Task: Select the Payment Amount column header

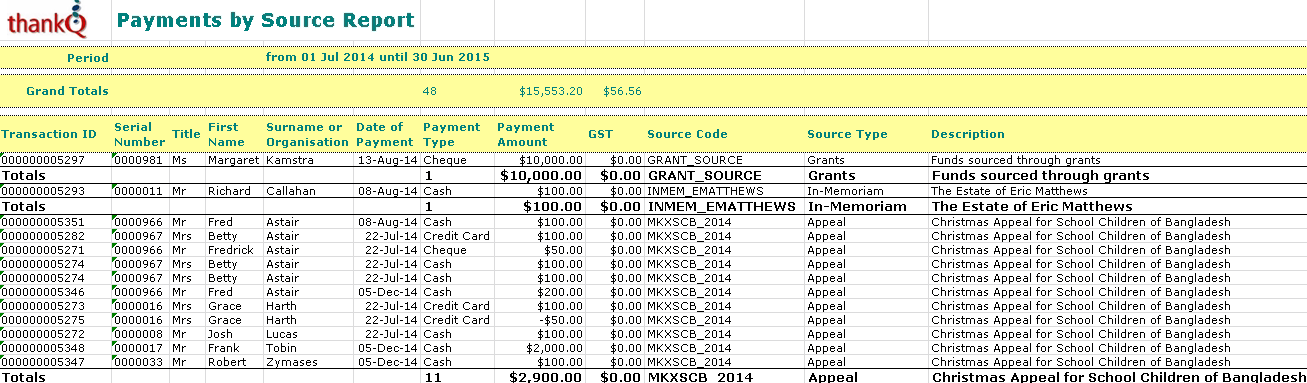Action: [526, 134]
